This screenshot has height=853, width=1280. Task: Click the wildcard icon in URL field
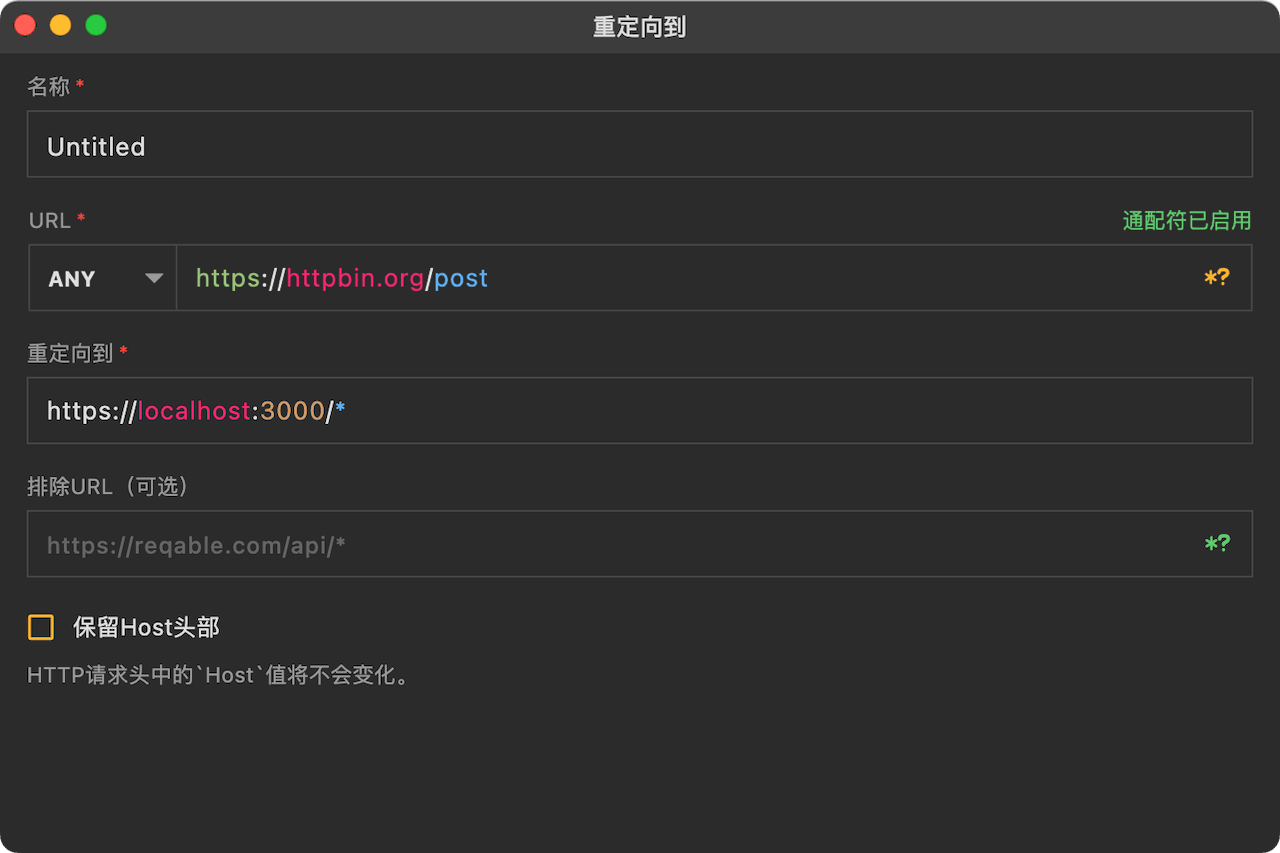point(1216,278)
